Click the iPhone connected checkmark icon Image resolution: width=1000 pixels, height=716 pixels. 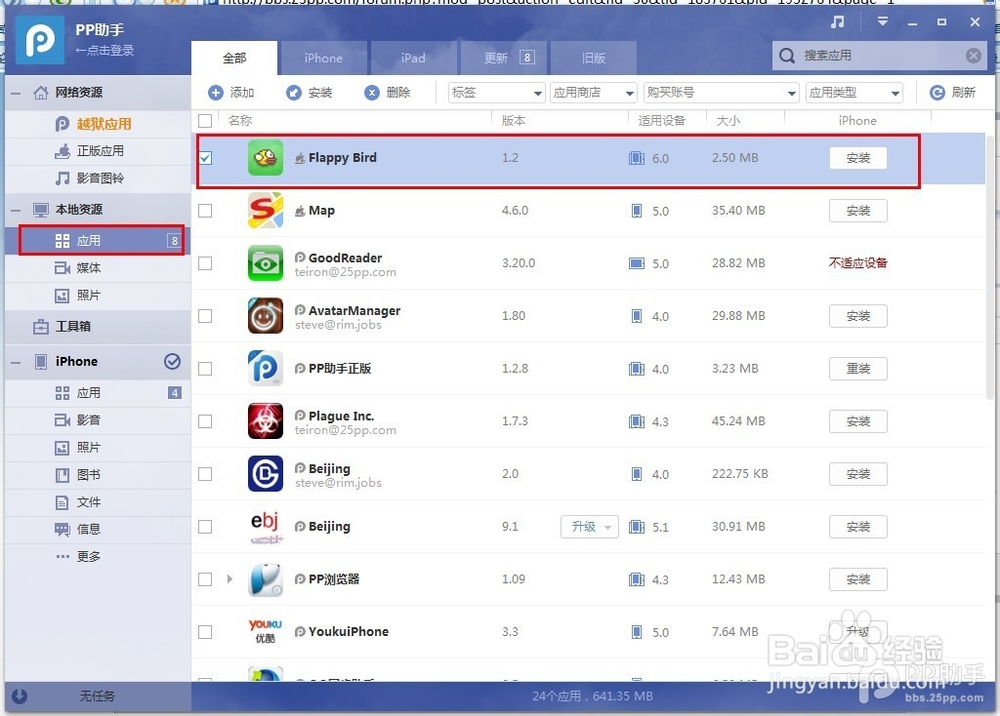tap(172, 362)
